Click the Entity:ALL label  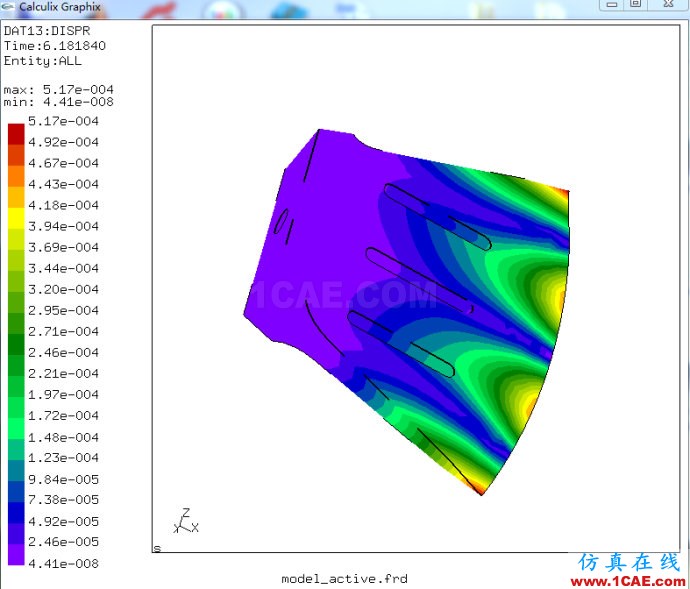(43, 61)
